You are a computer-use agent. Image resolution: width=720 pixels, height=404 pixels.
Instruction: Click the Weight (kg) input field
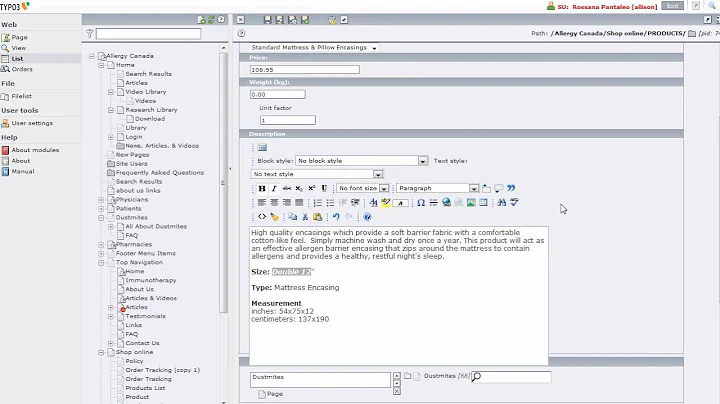[x=277, y=95]
